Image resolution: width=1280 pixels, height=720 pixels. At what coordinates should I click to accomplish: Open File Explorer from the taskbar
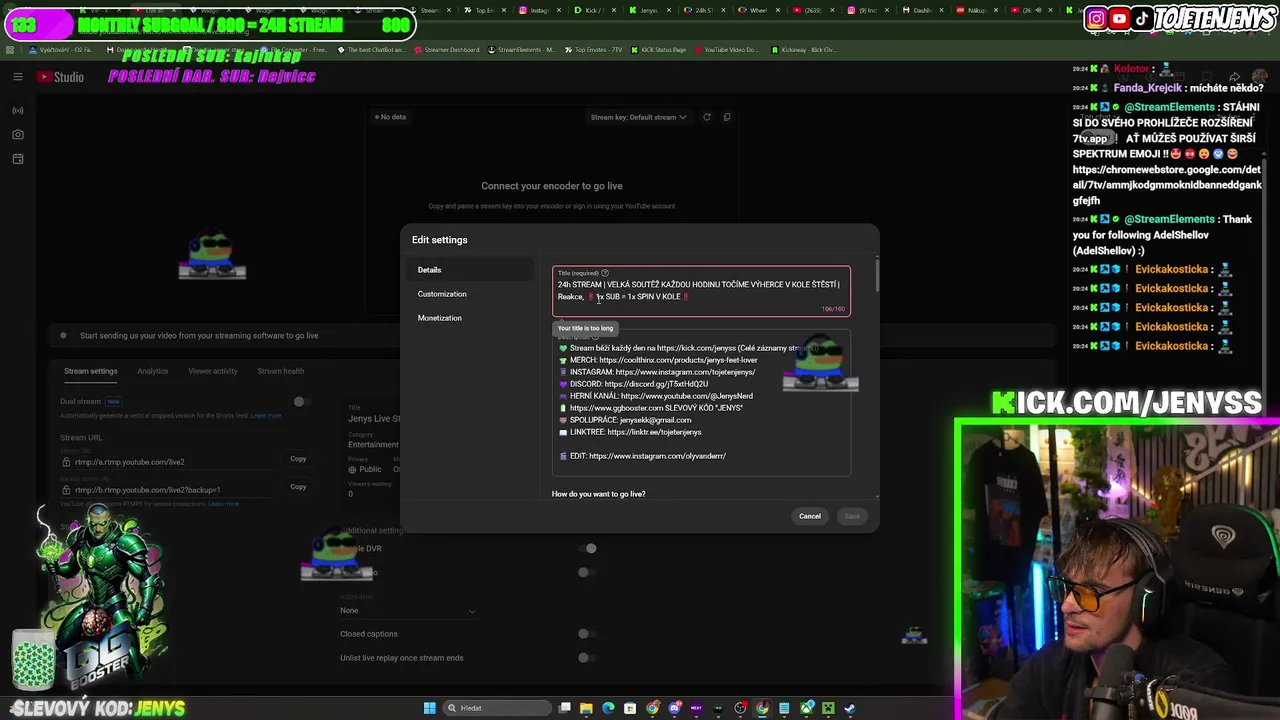tap(587, 708)
